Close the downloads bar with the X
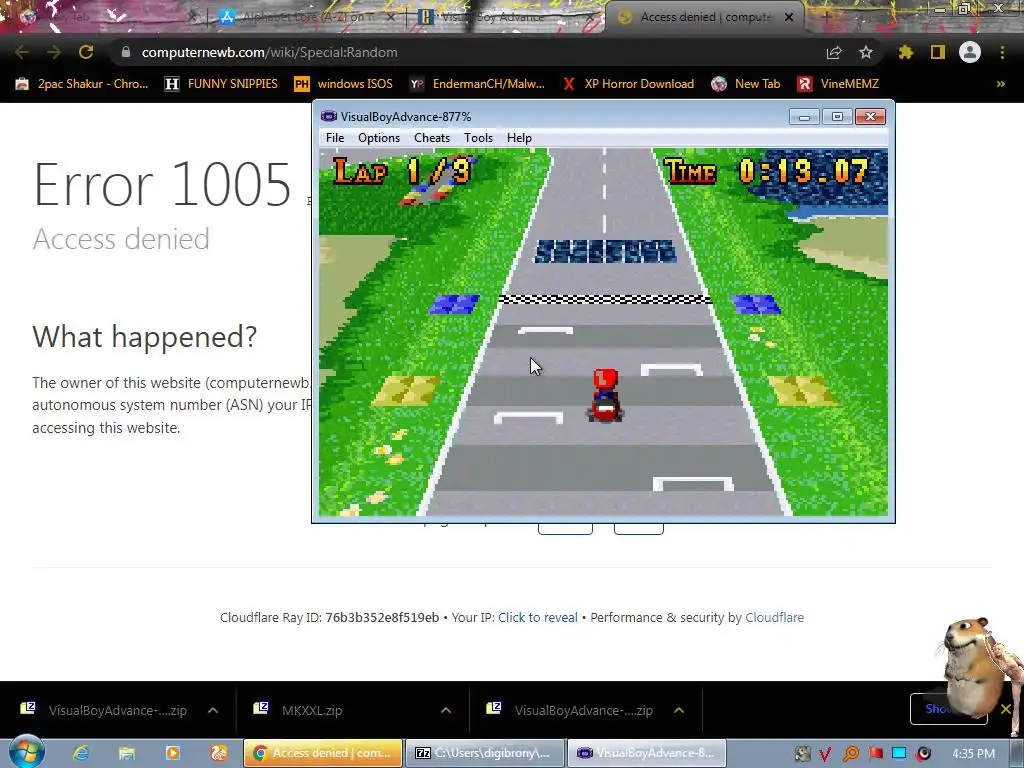The height and width of the screenshot is (768, 1024). pyautogui.click(x=1006, y=709)
